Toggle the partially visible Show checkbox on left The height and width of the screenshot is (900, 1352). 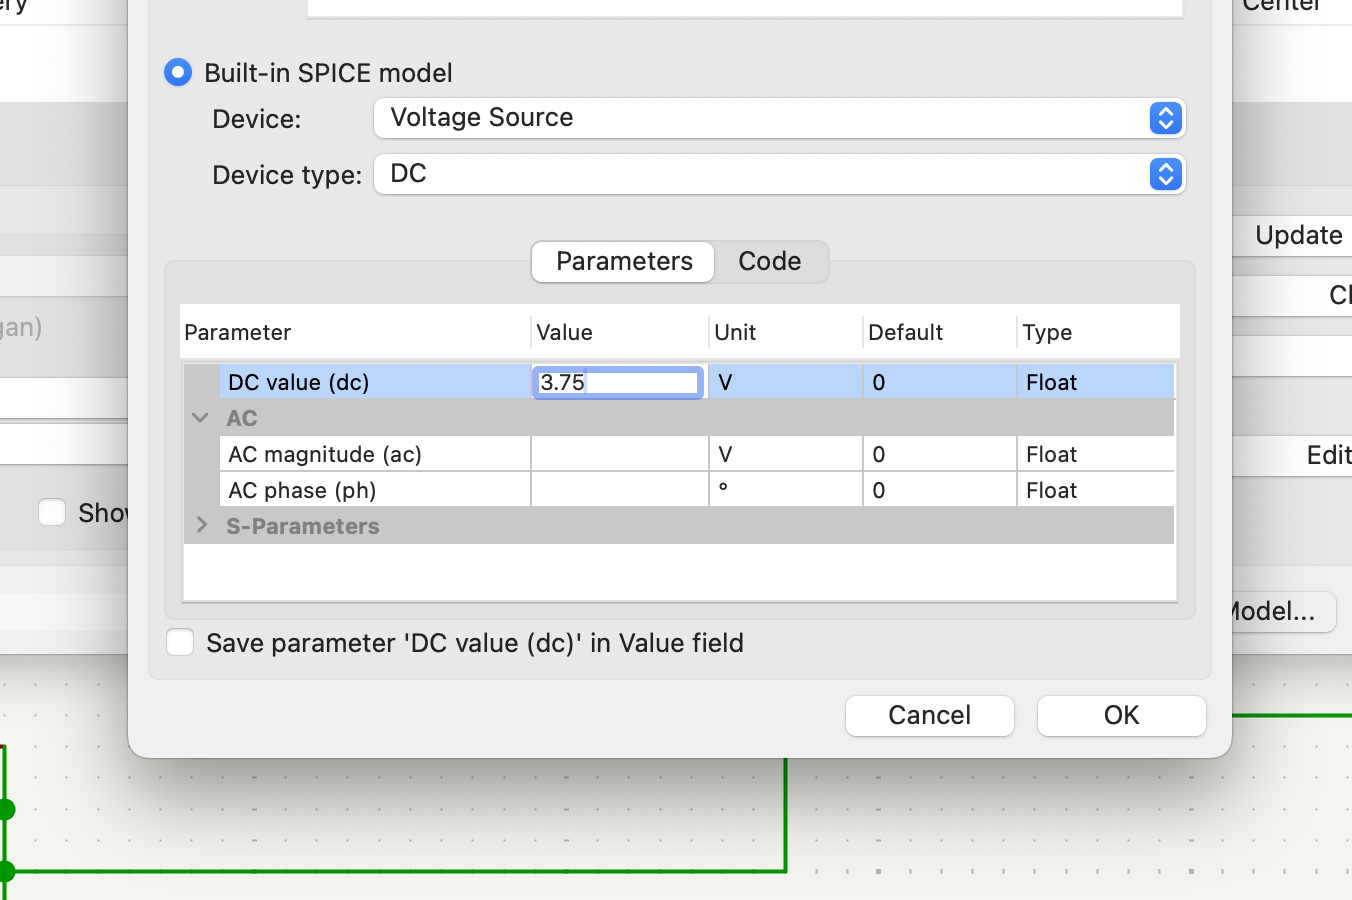click(52, 512)
